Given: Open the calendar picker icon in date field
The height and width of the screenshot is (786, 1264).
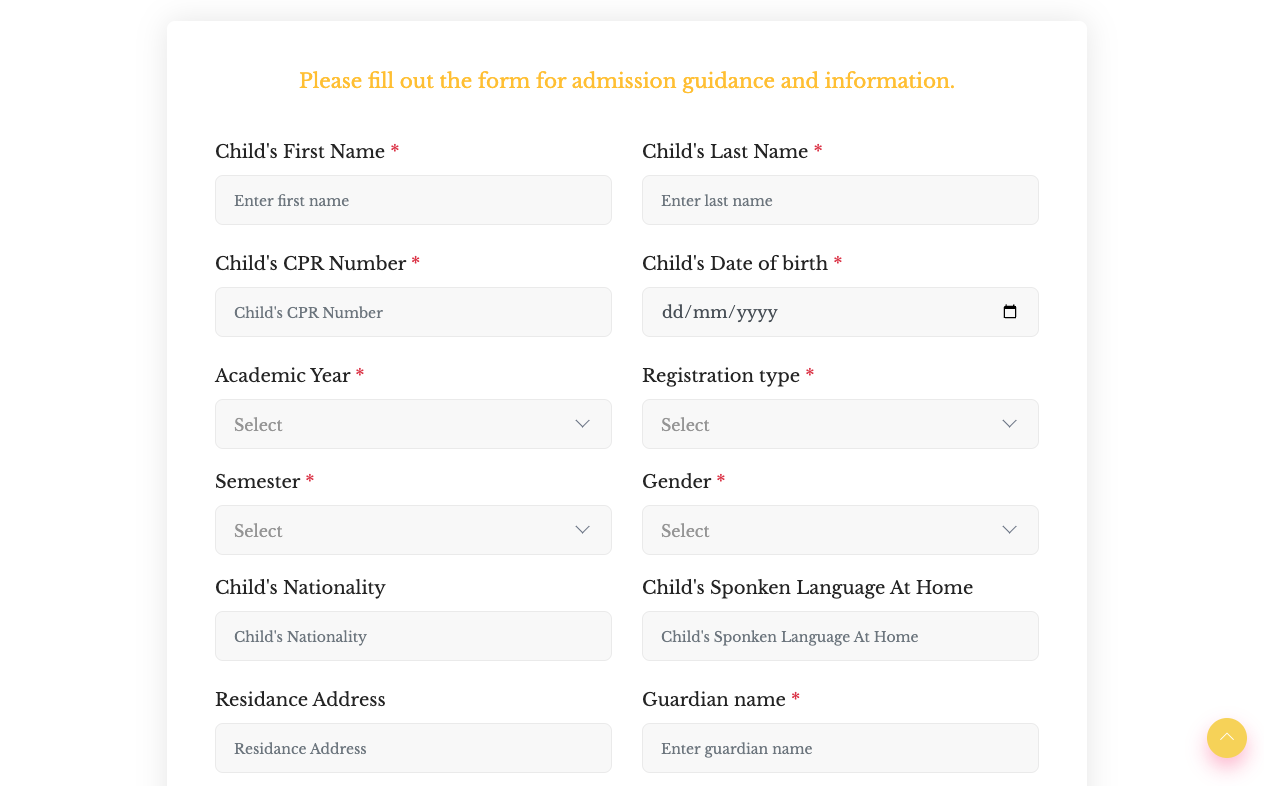Looking at the screenshot, I should pyautogui.click(x=1010, y=312).
